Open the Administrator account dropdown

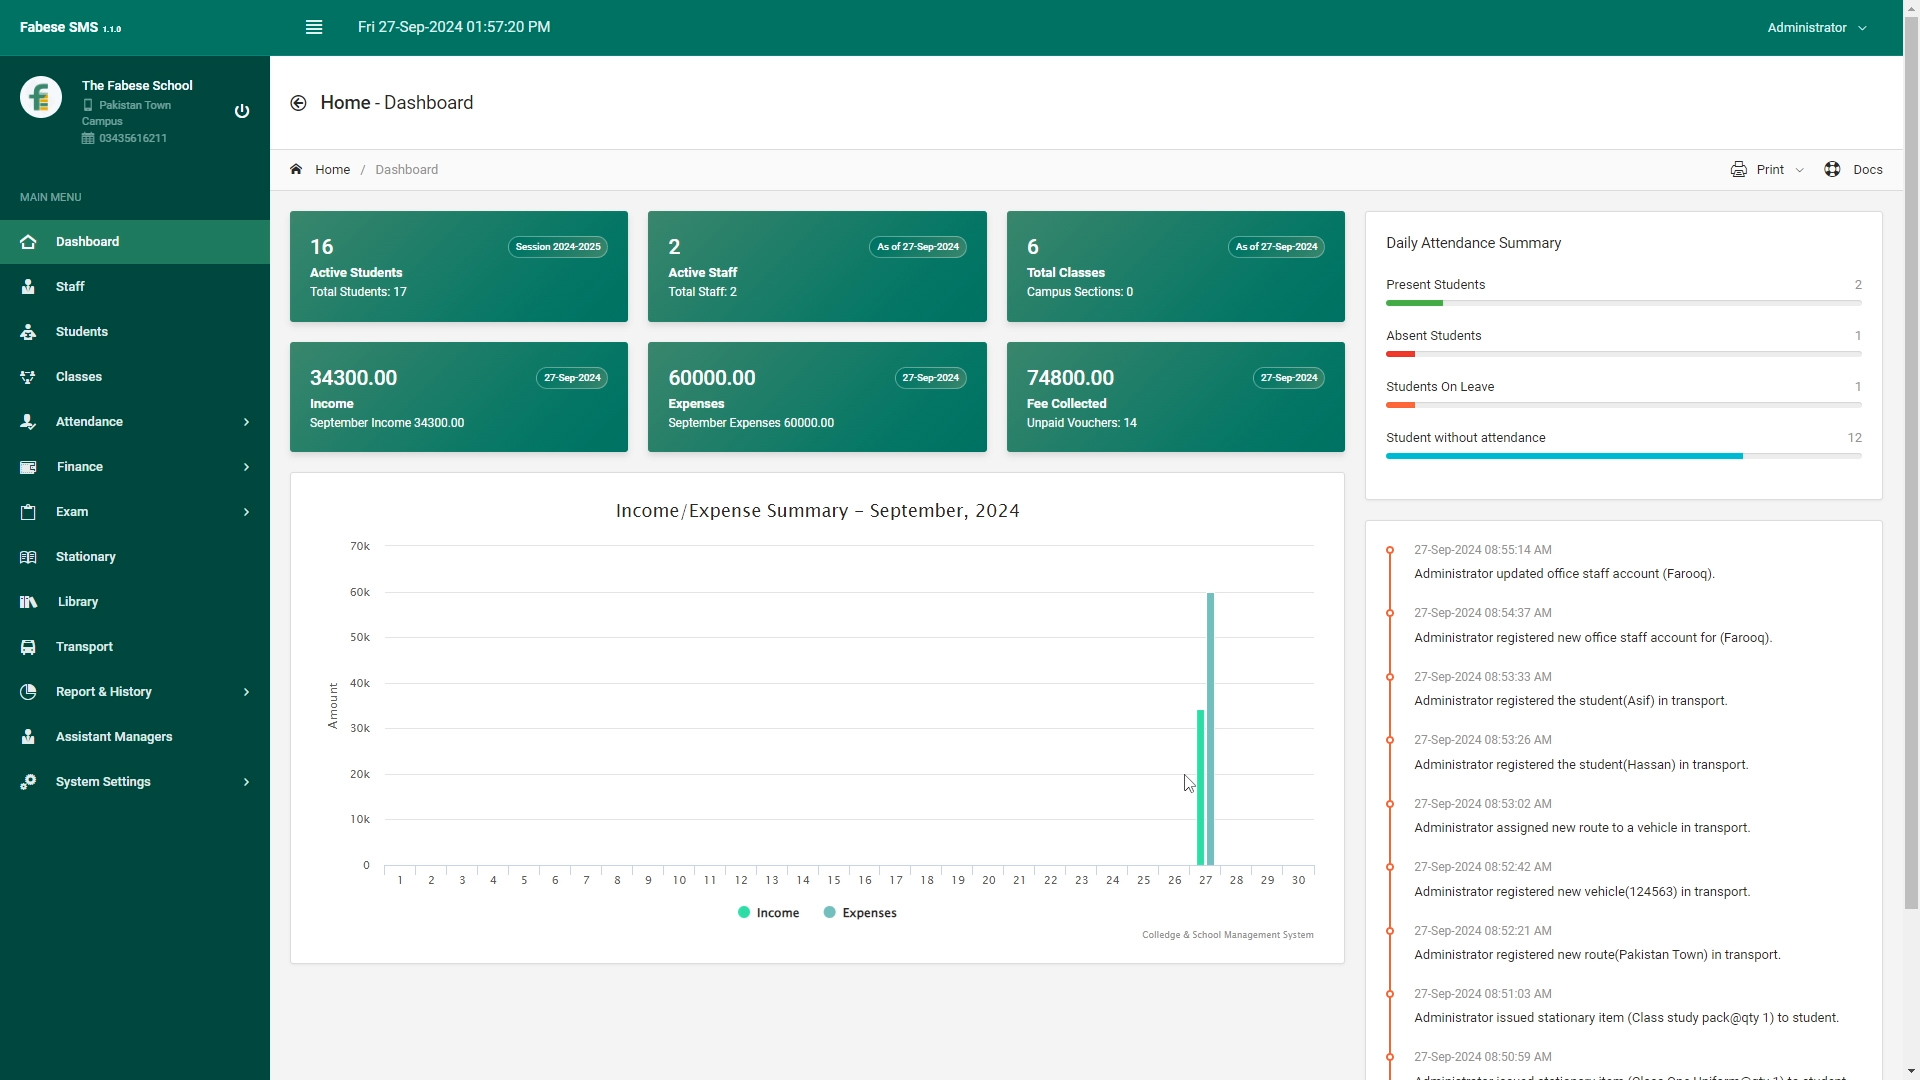(1817, 28)
